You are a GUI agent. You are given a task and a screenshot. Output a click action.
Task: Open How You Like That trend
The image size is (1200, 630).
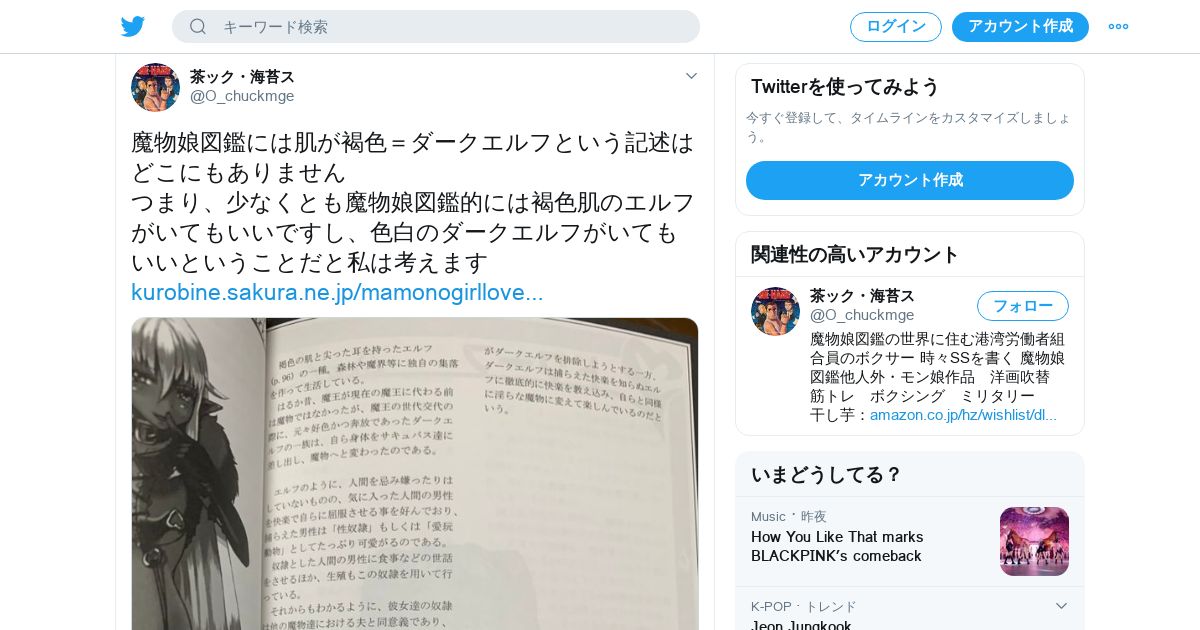[837, 546]
